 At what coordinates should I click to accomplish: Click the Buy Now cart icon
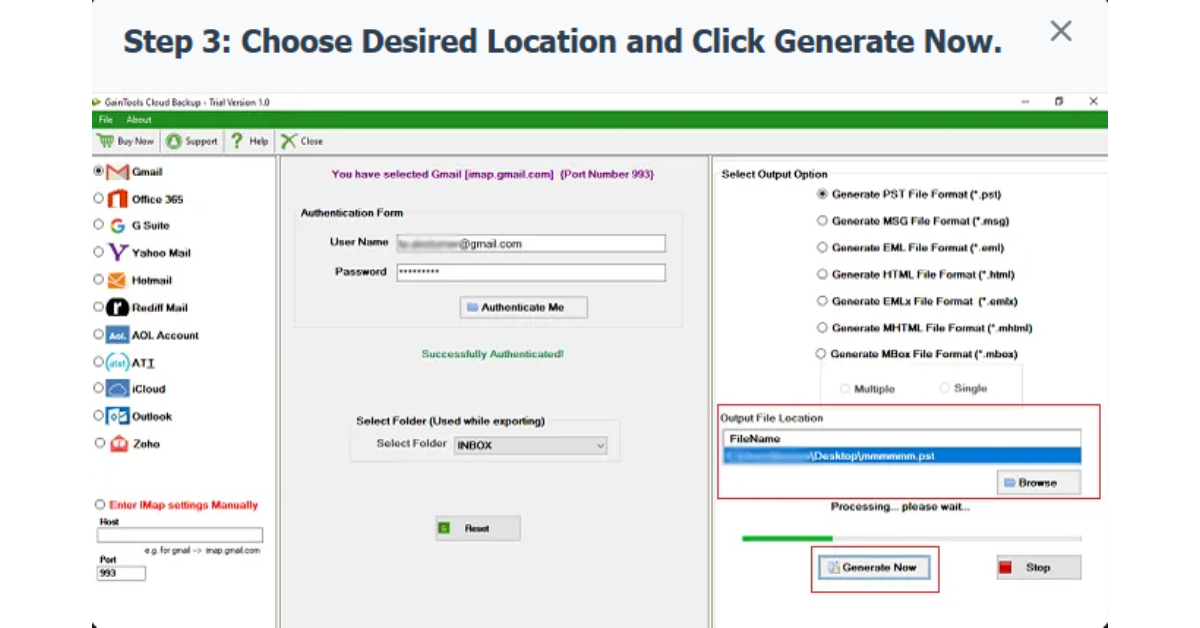105,141
